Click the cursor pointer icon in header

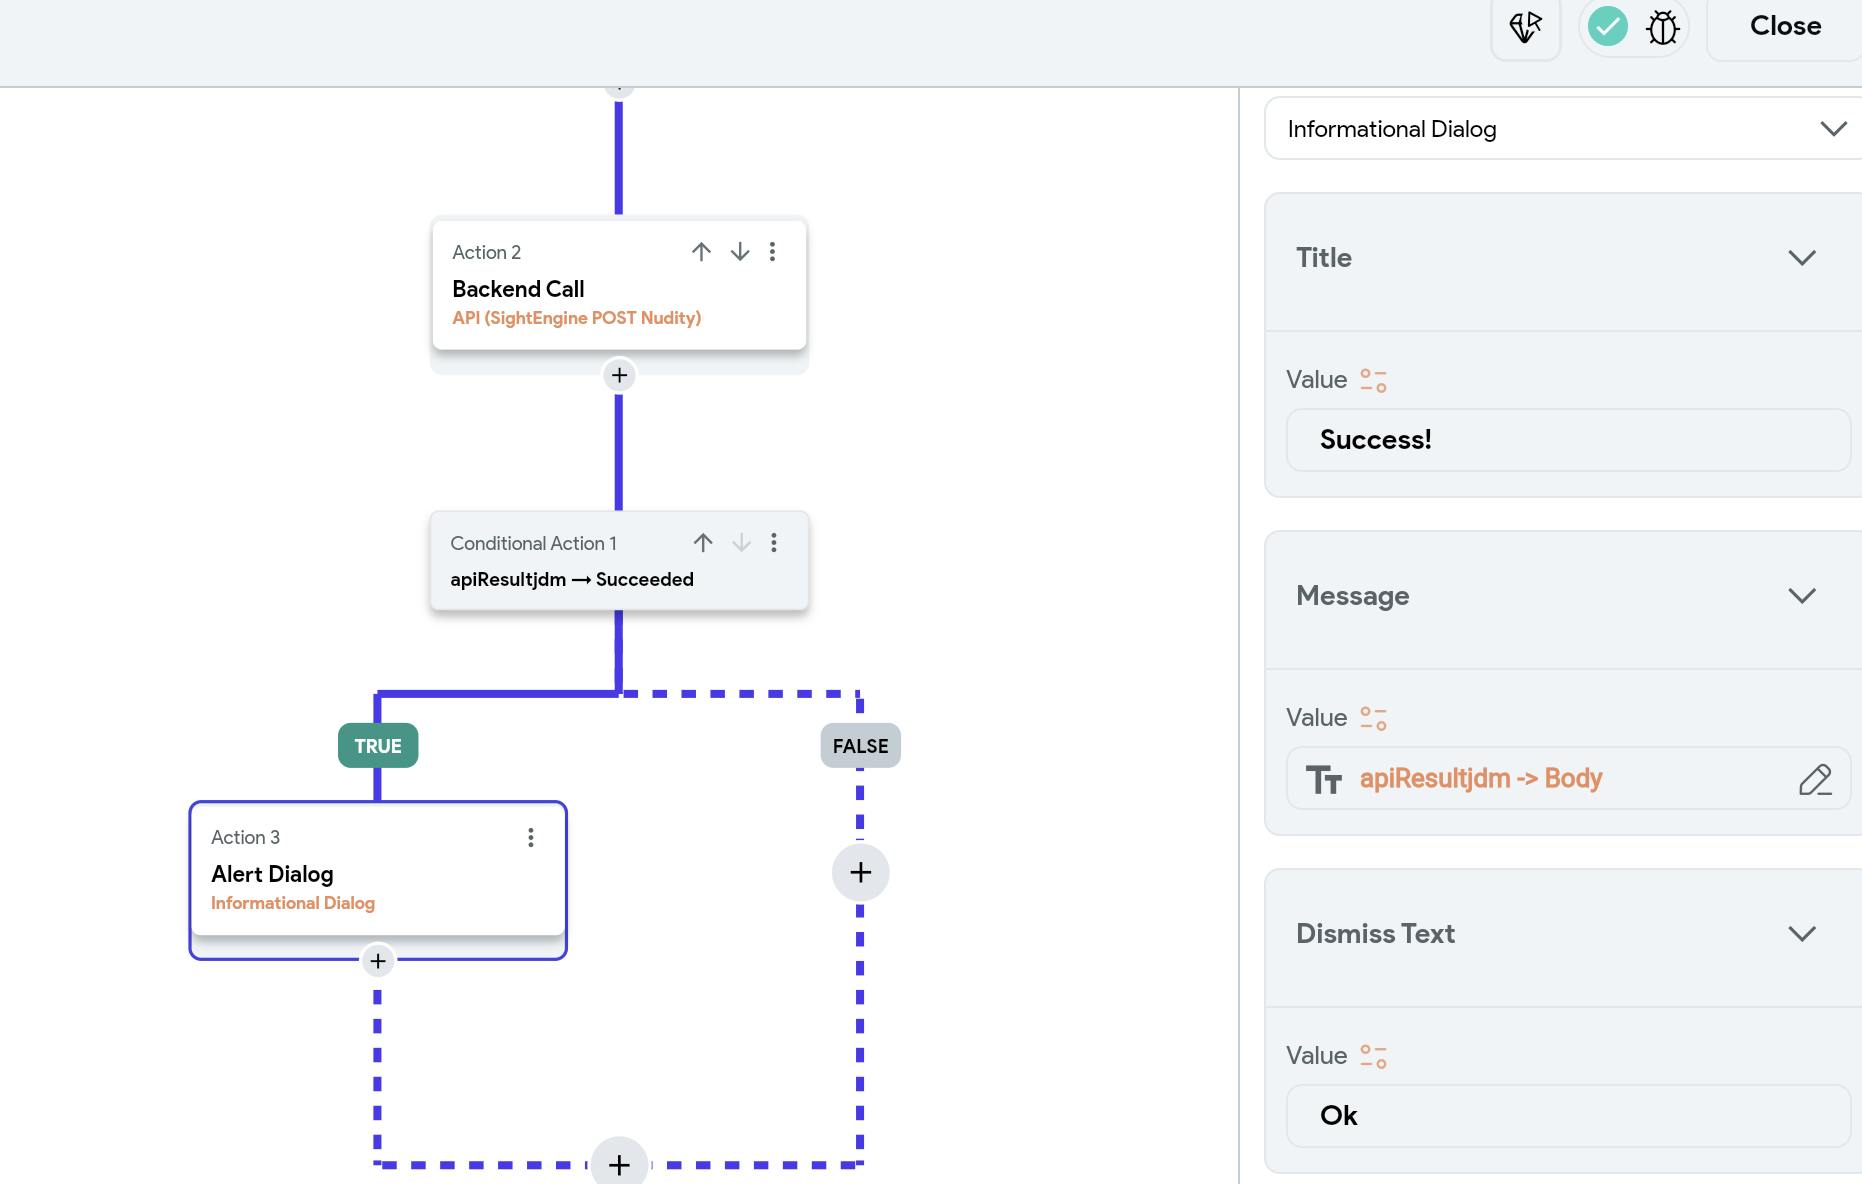(x=1525, y=27)
